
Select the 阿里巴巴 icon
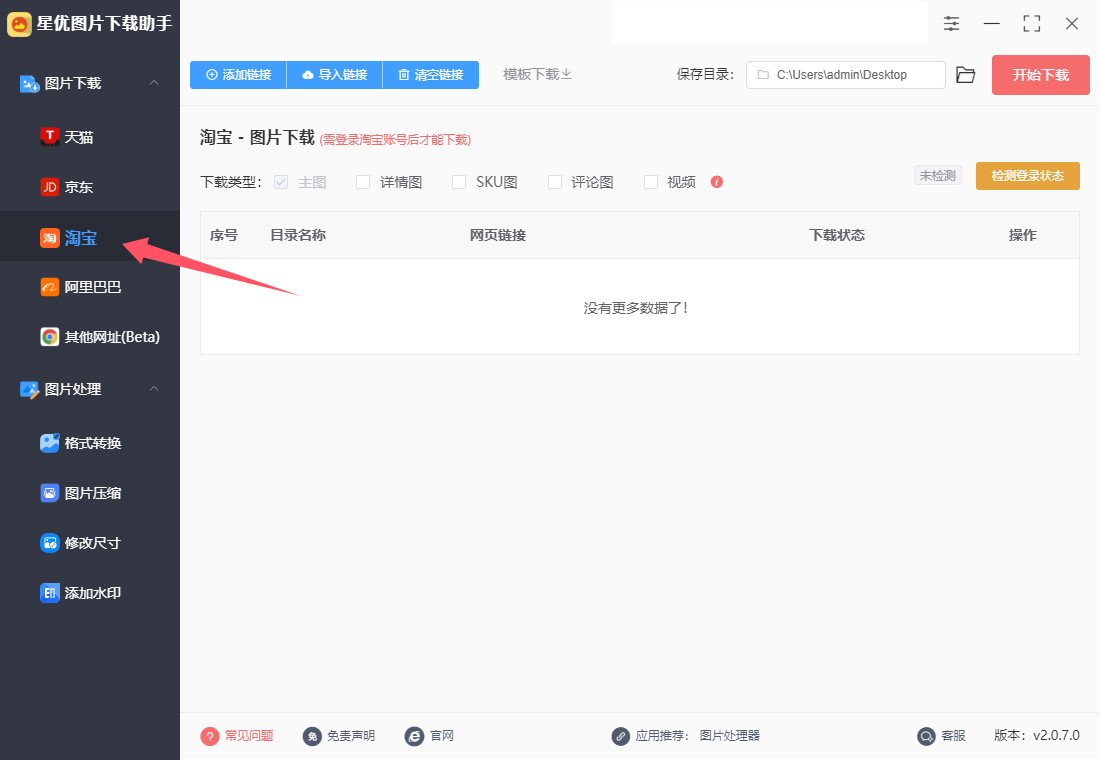(x=50, y=287)
